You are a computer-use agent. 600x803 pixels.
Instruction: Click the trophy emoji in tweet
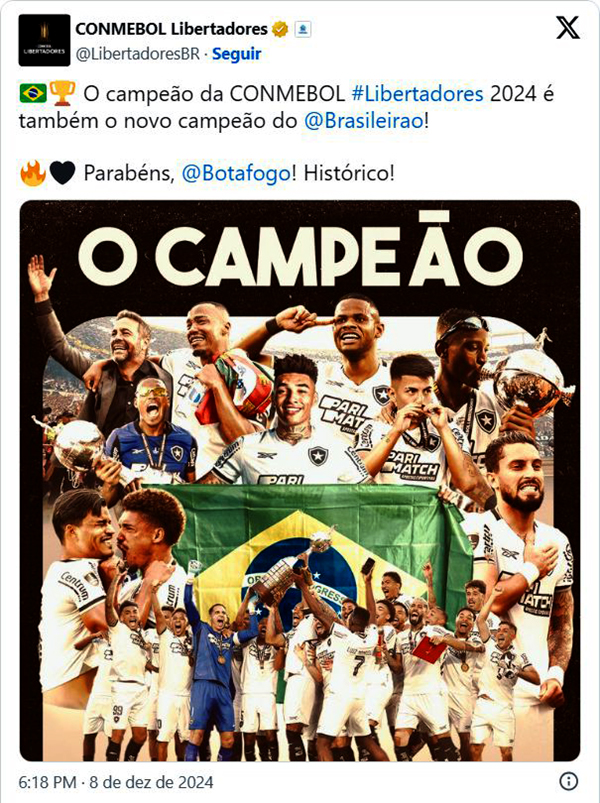(x=62, y=94)
